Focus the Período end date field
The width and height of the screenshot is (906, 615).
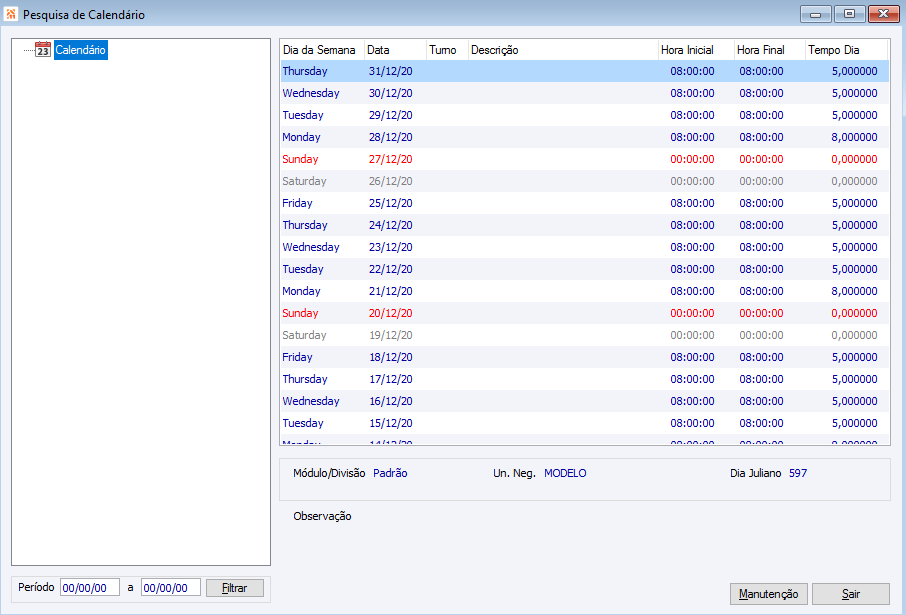170,588
